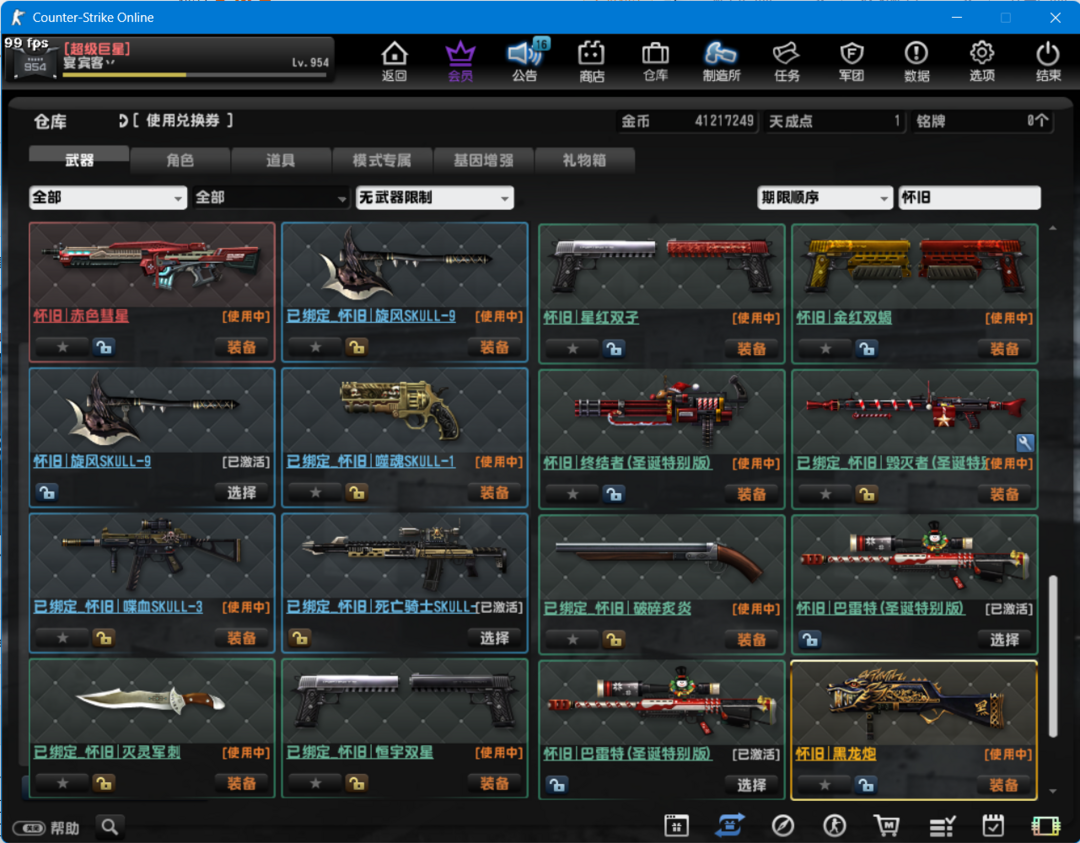Open the M shopping cart icon

pos(886,825)
